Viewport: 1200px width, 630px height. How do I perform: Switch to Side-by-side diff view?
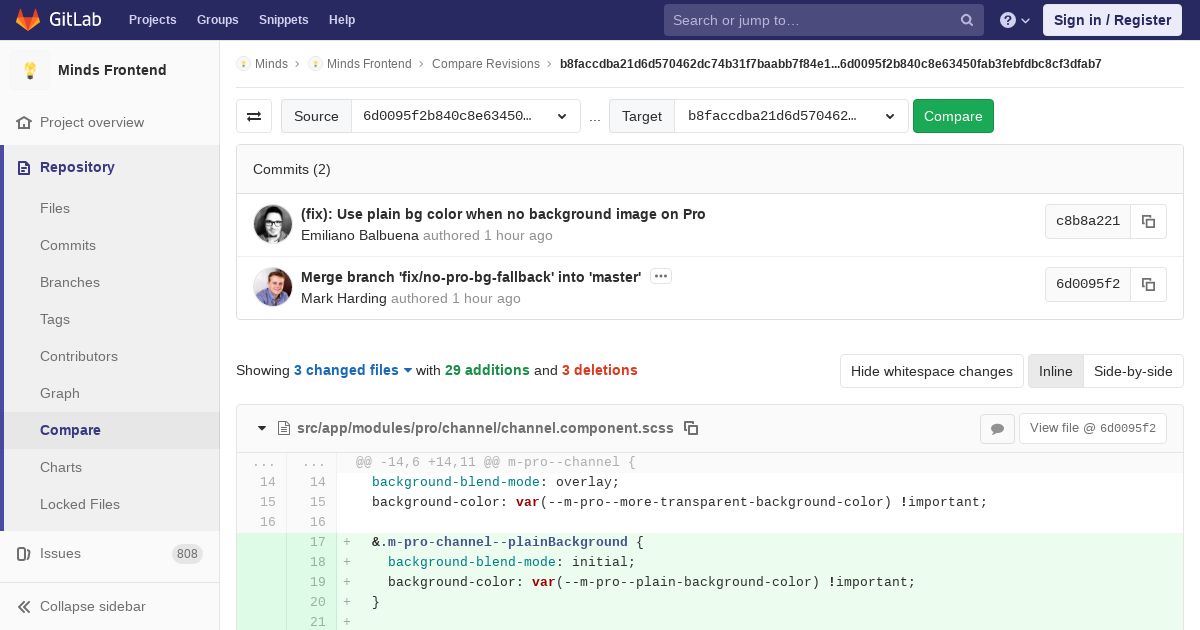(1133, 371)
